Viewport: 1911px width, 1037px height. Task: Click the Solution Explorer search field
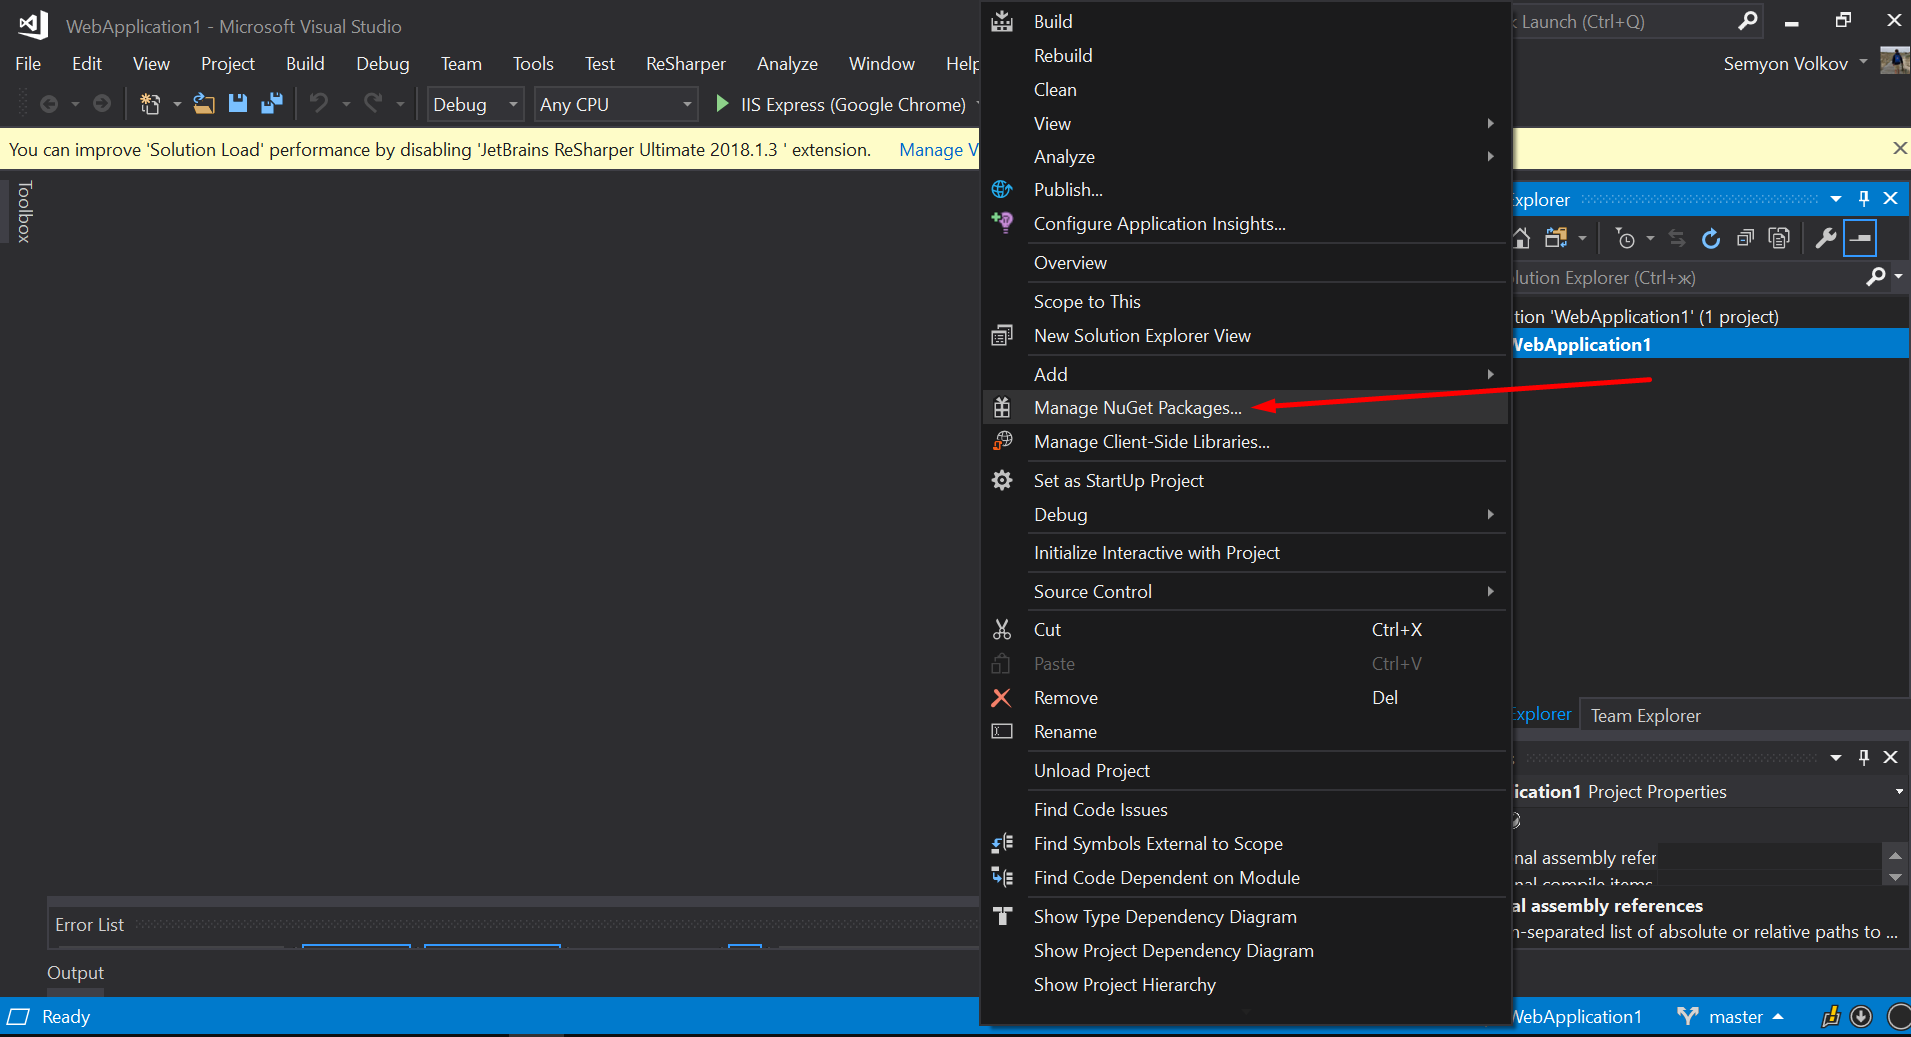click(x=1685, y=277)
